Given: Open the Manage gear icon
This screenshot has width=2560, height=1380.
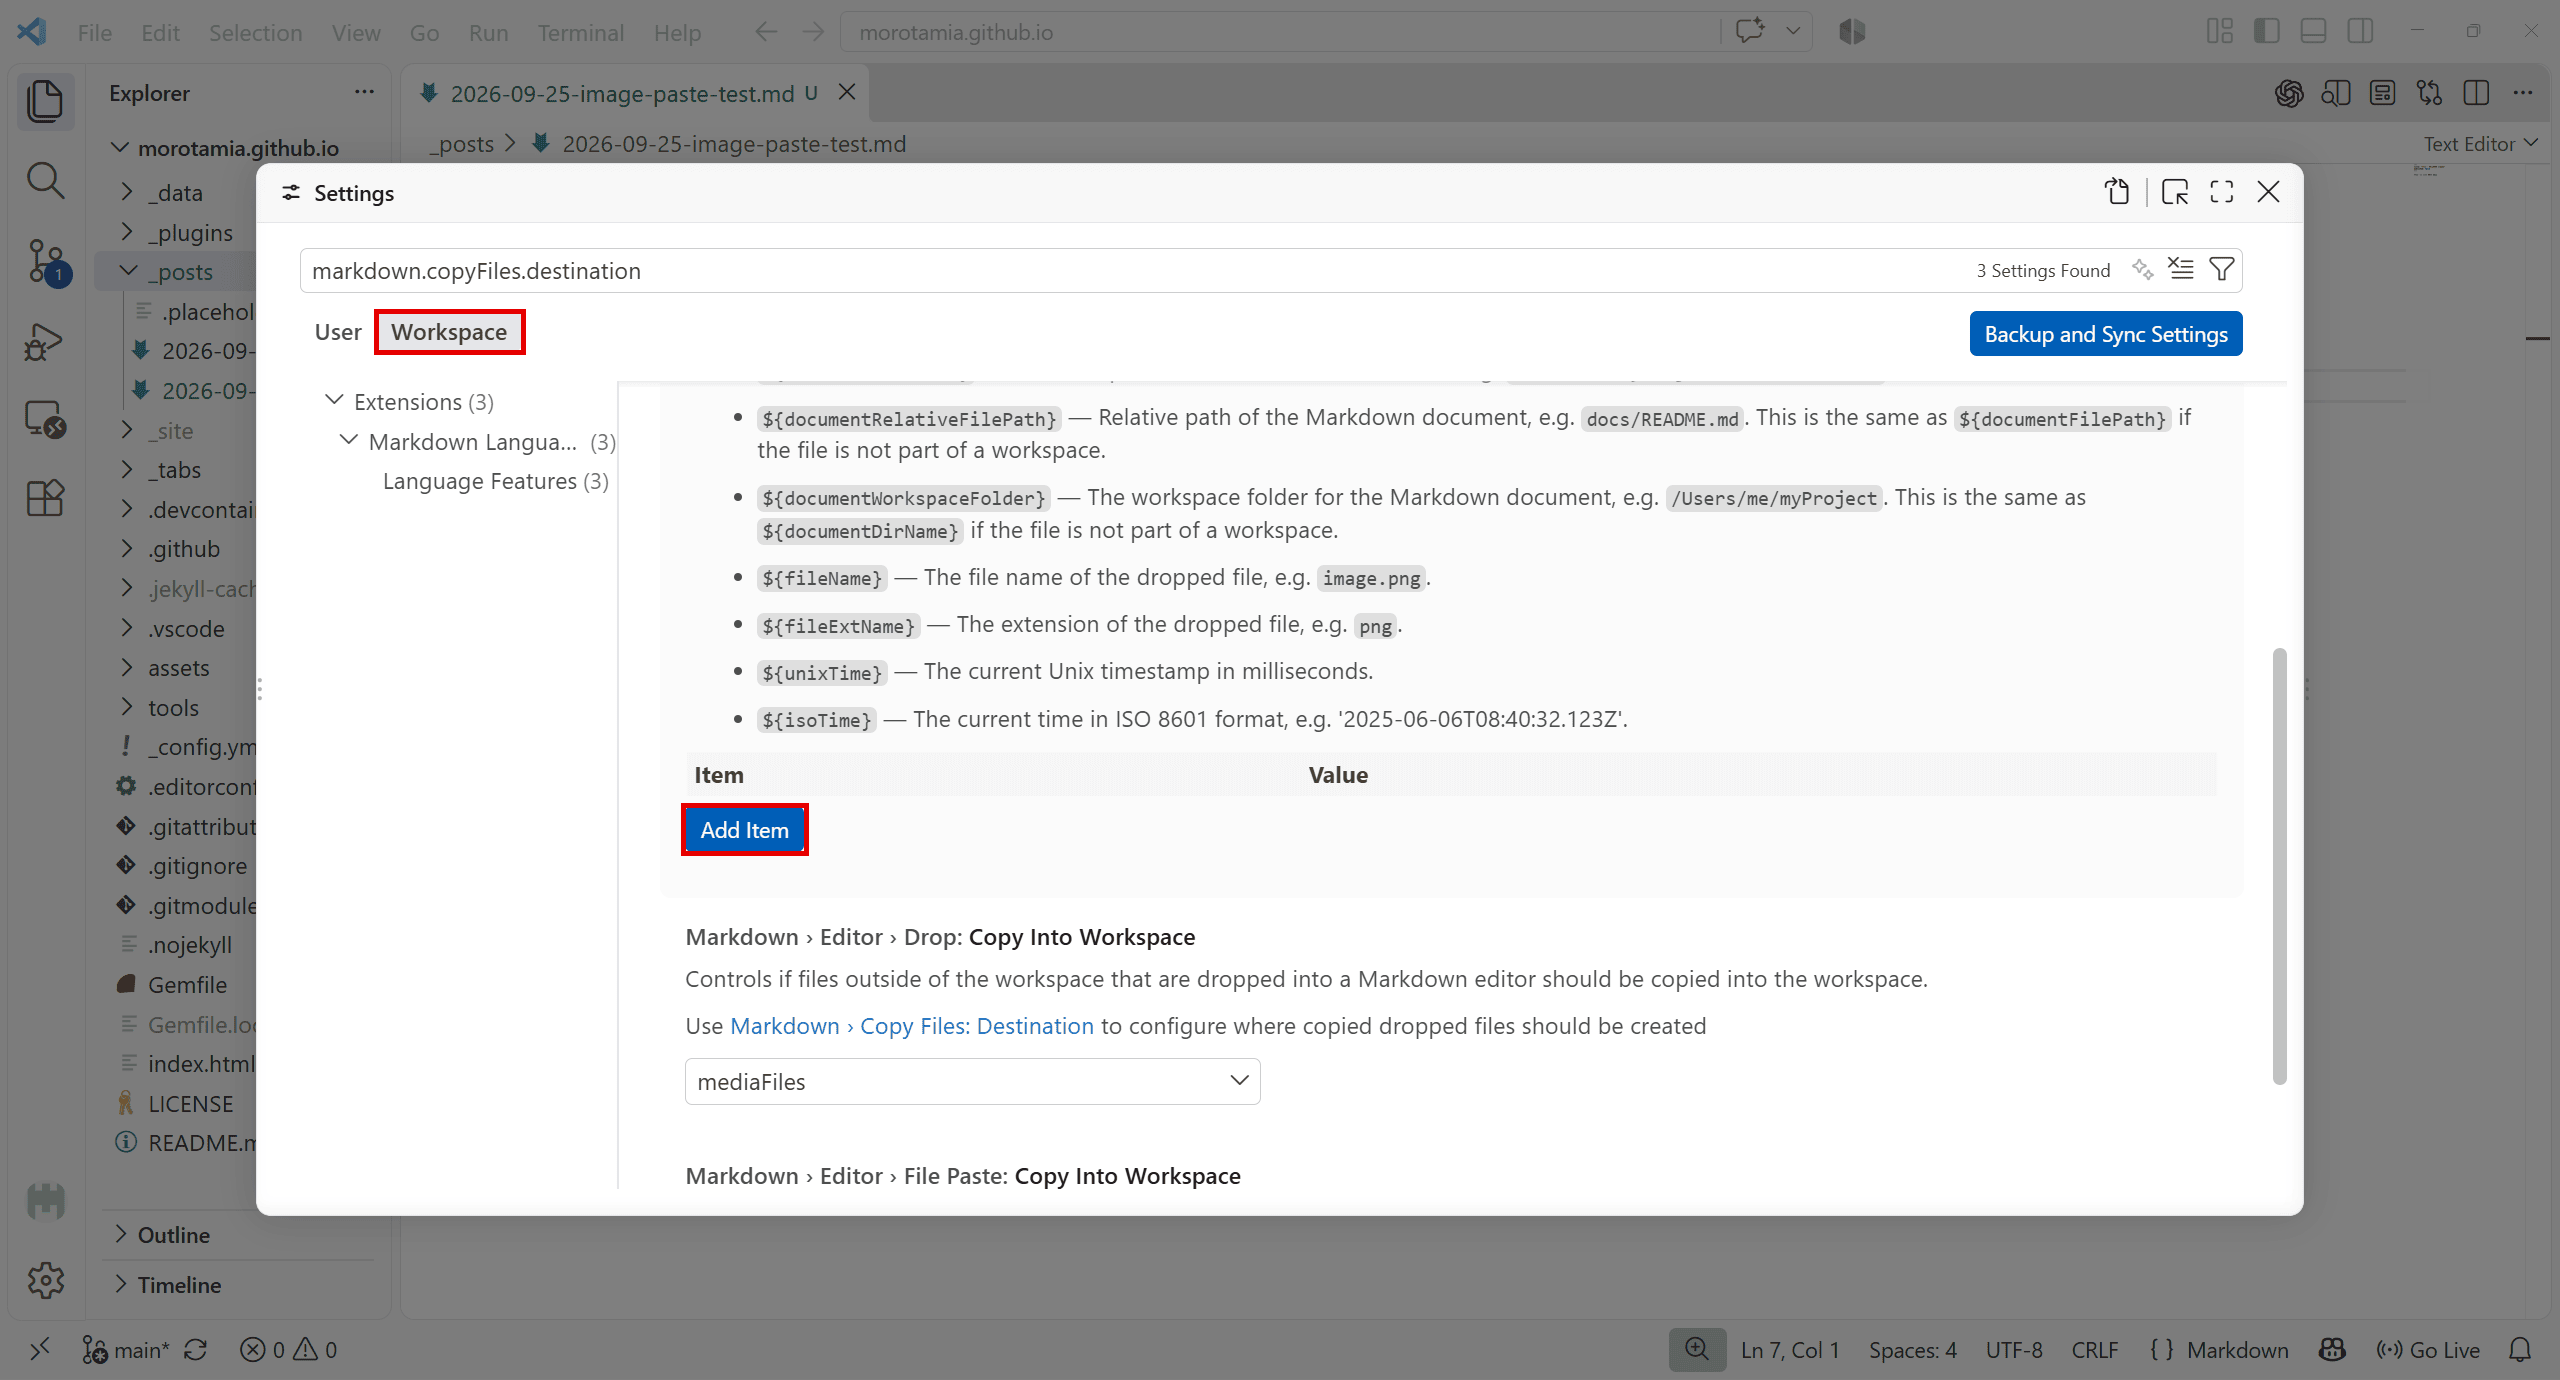Looking at the screenshot, I should (x=46, y=1280).
